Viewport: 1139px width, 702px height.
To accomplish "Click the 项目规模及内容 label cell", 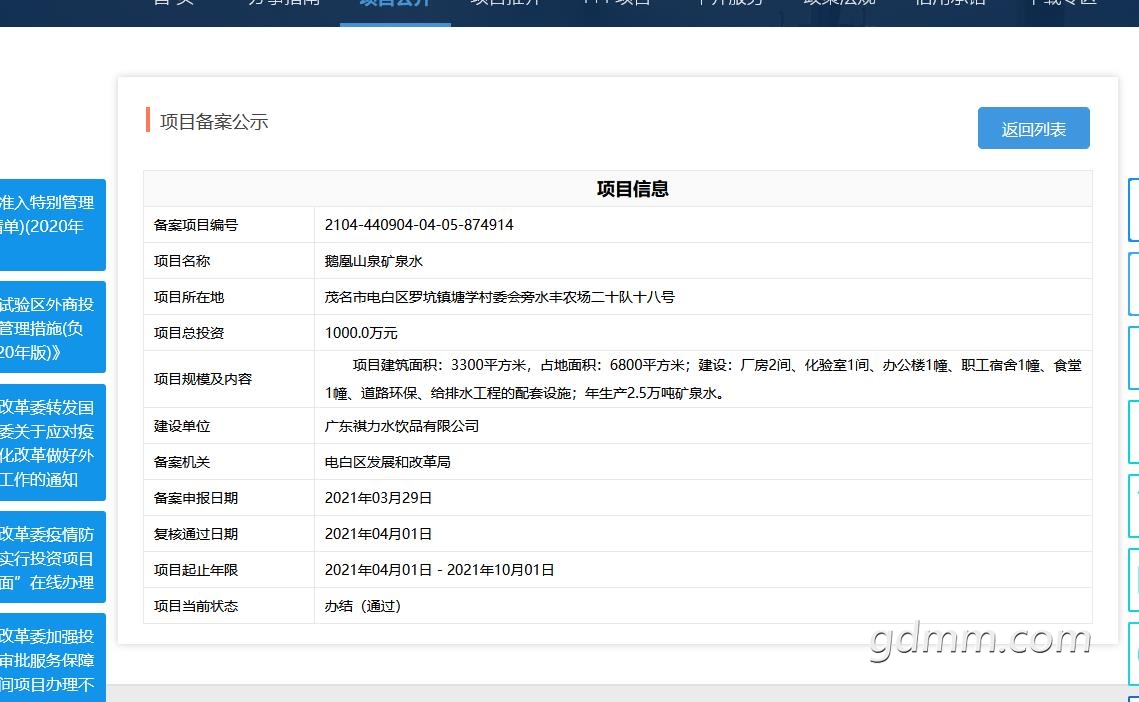I will 229,379.
